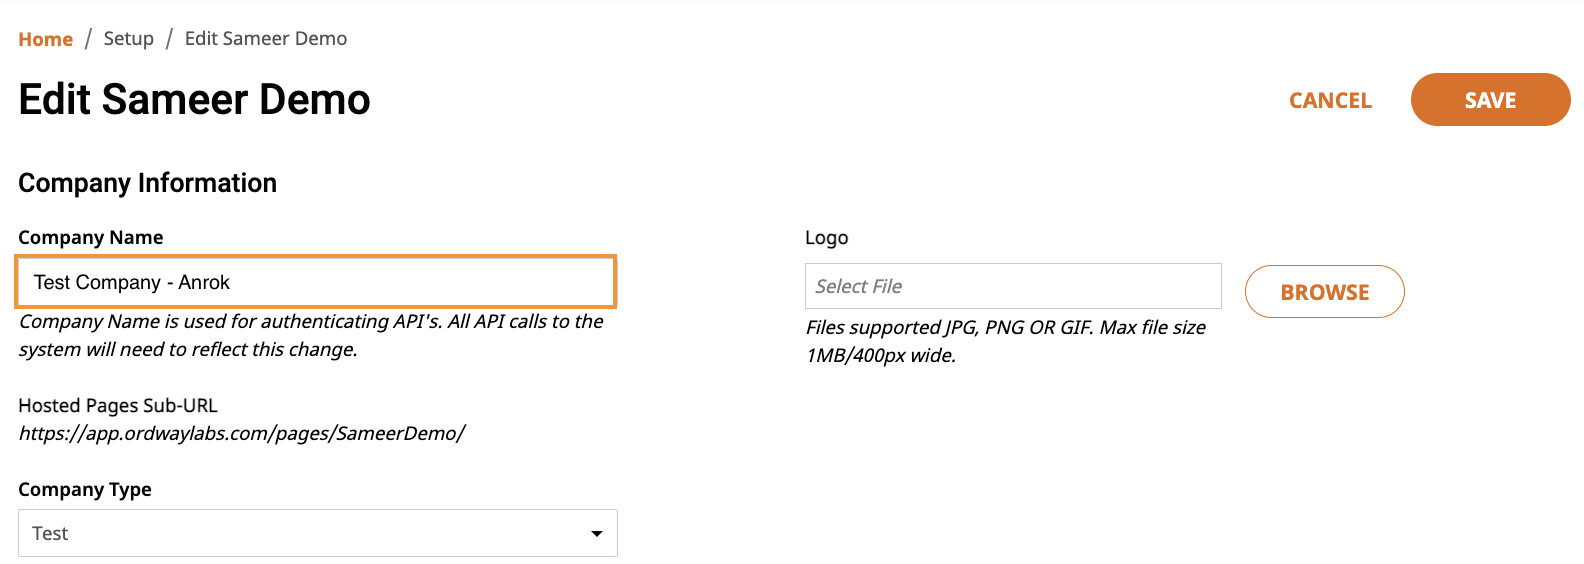Click the supported file types note
The height and width of the screenshot is (564, 1584).
pos(1006,341)
